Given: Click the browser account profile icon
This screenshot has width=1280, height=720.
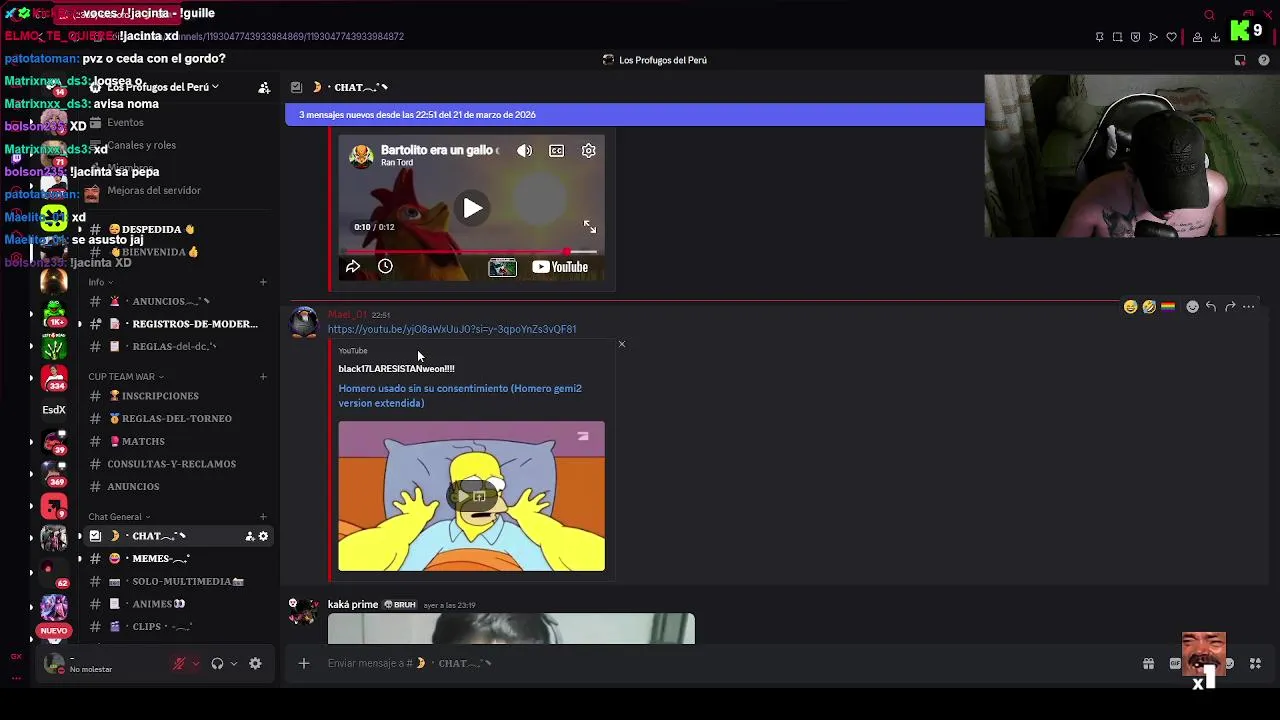Looking at the screenshot, I should tap(1196, 37).
